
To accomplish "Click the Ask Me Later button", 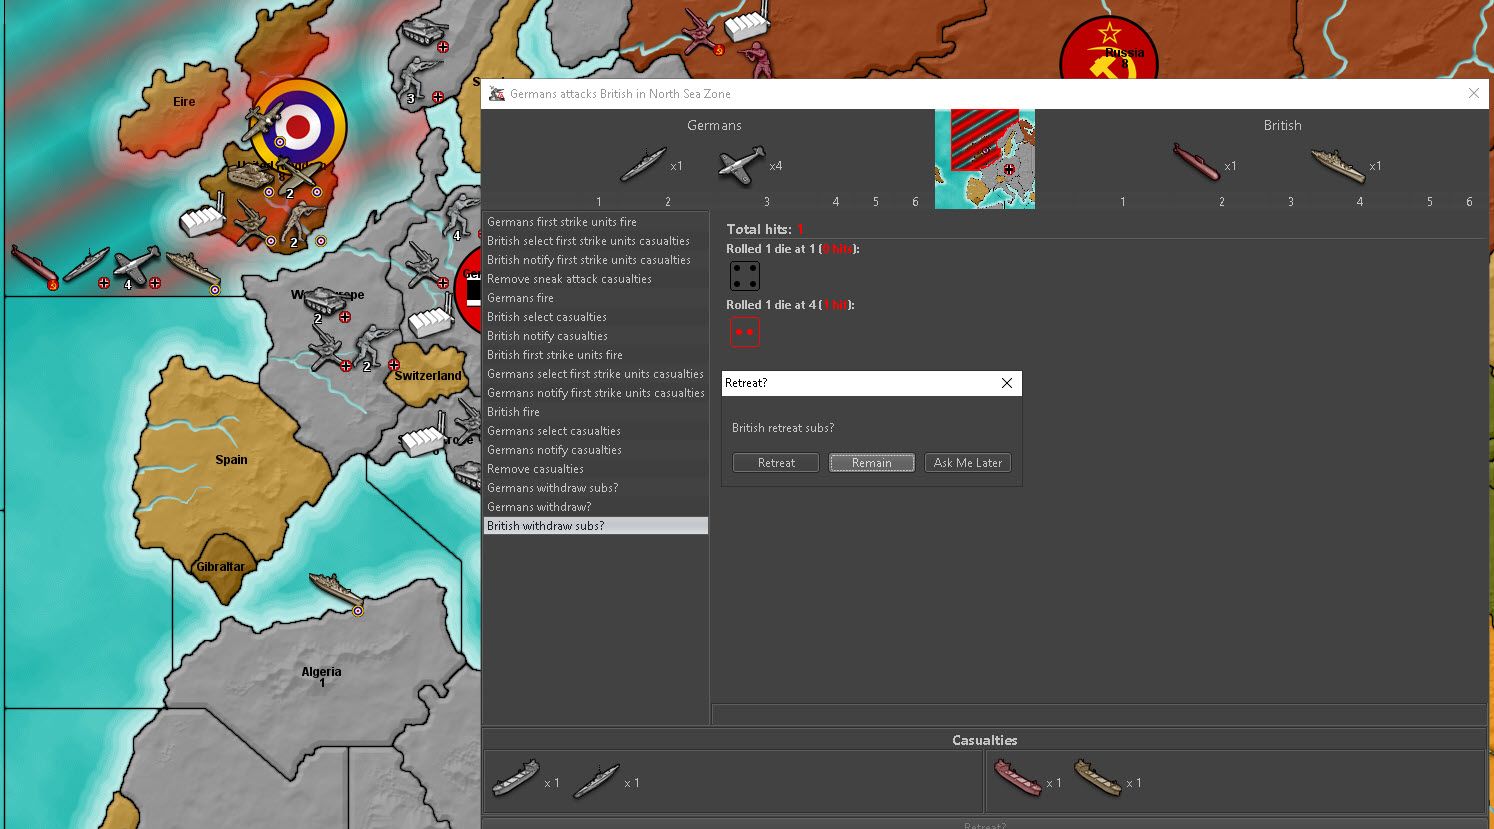I will 968,463.
